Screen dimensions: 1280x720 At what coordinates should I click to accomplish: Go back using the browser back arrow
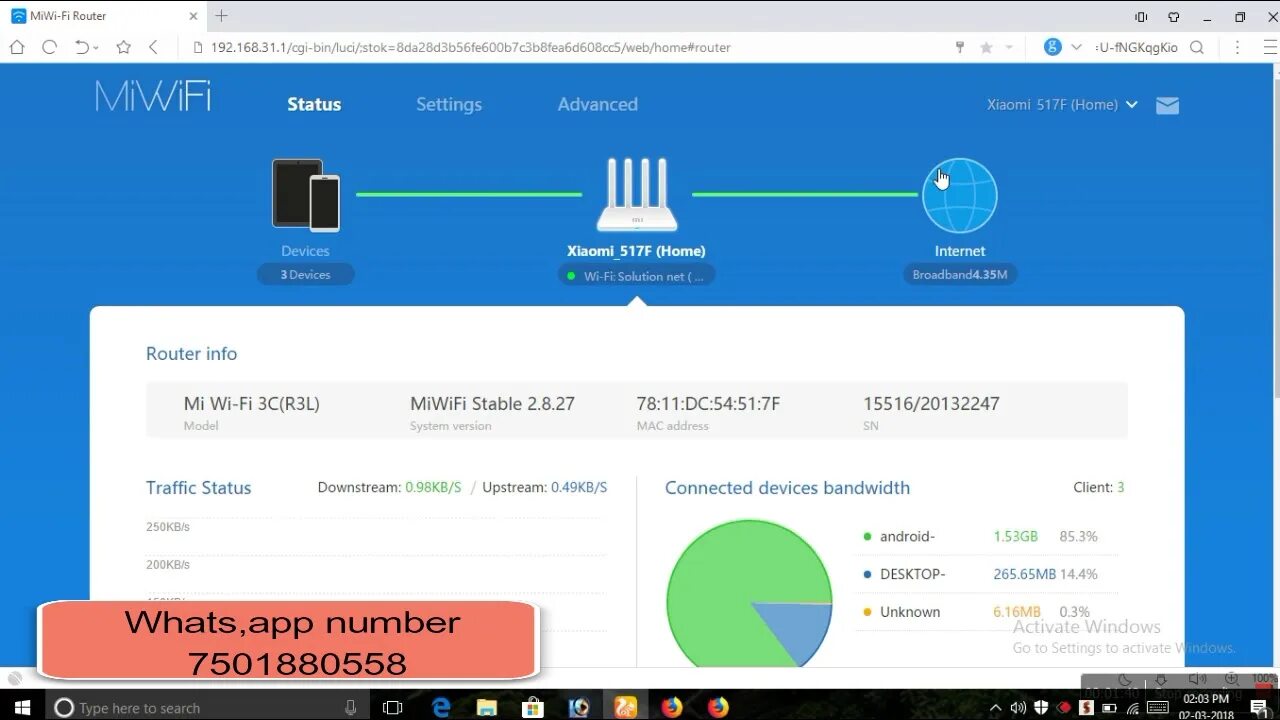pos(153,47)
